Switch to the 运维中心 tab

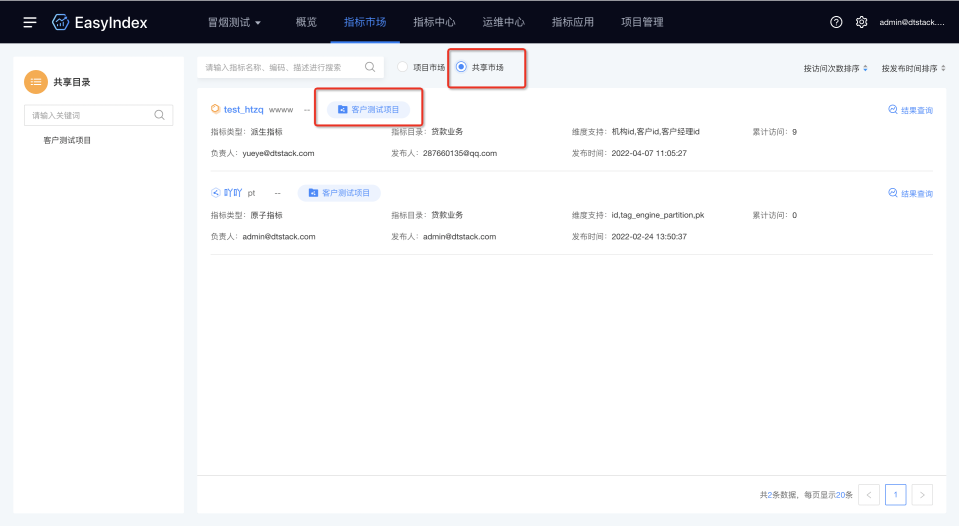tap(503, 22)
